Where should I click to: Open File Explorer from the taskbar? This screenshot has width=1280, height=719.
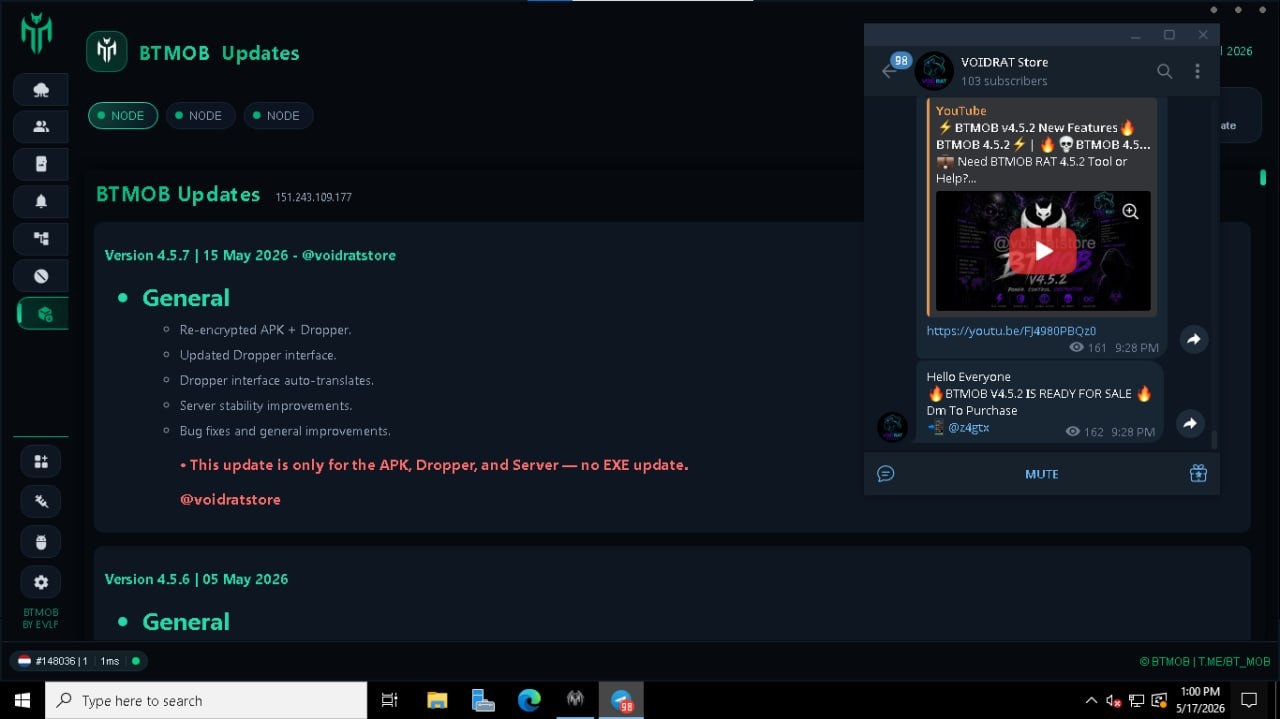pyautogui.click(x=437, y=700)
